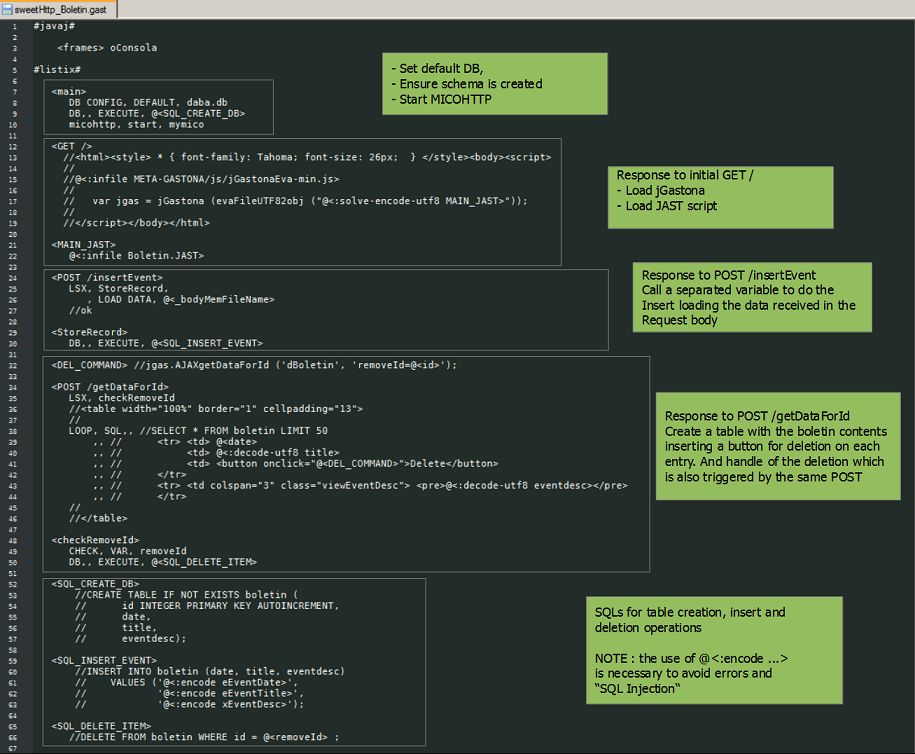Click the 'CREATE TABLE IF NOT EXISTS boletin' line

pyautogui.click(x=187, y=595)
